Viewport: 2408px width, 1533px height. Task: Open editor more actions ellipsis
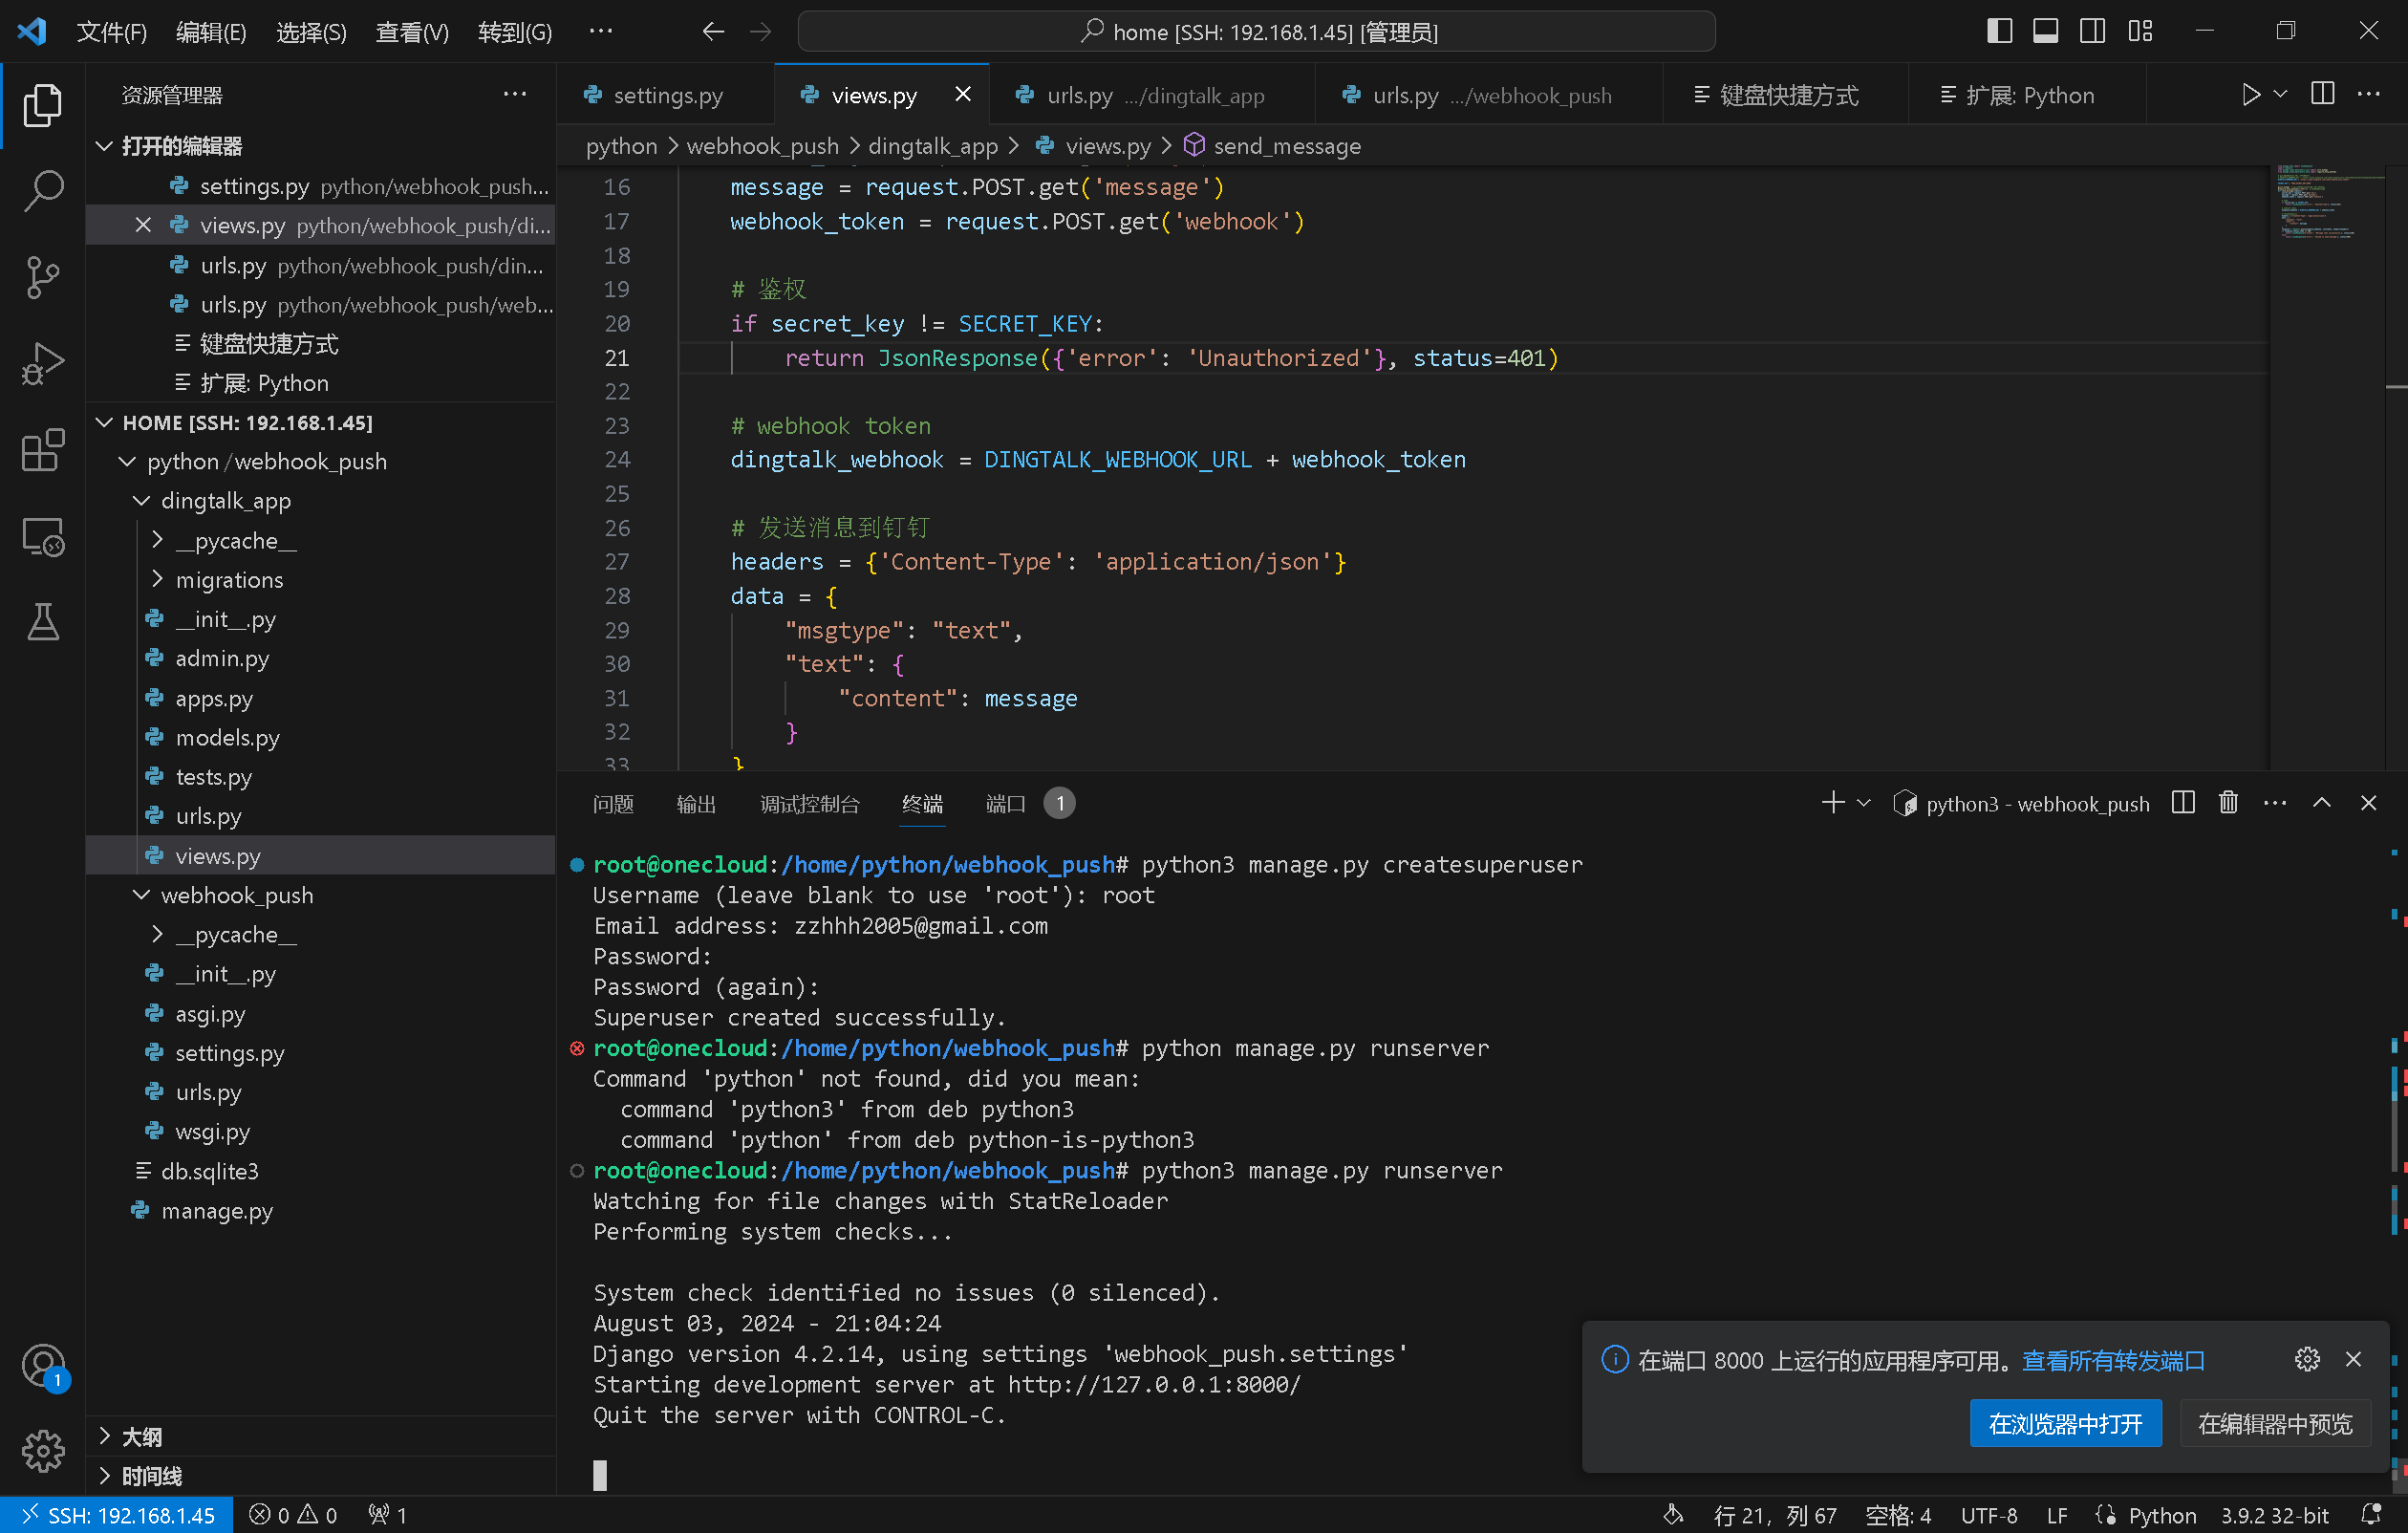tap(2368, 95)
